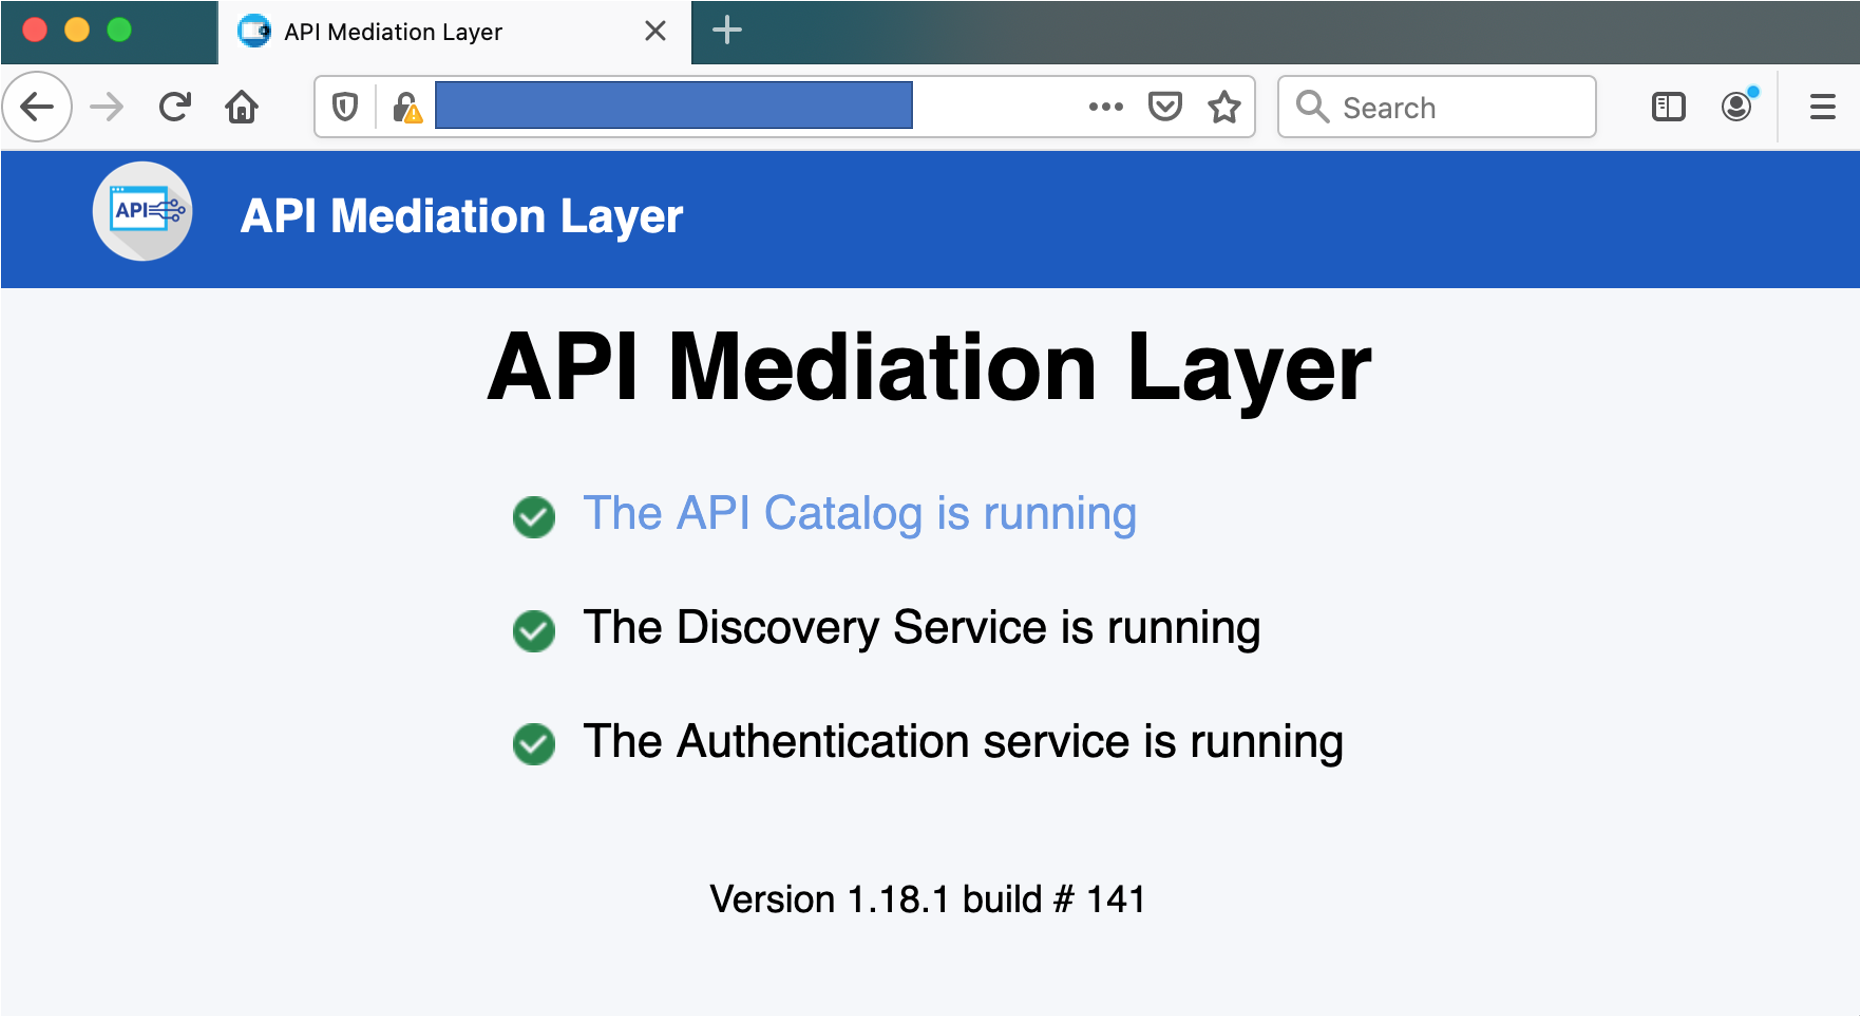The height and width of the screenshot is (1016, 1860).
Task: Save the page to Pocket
Action: point(1166,106)
